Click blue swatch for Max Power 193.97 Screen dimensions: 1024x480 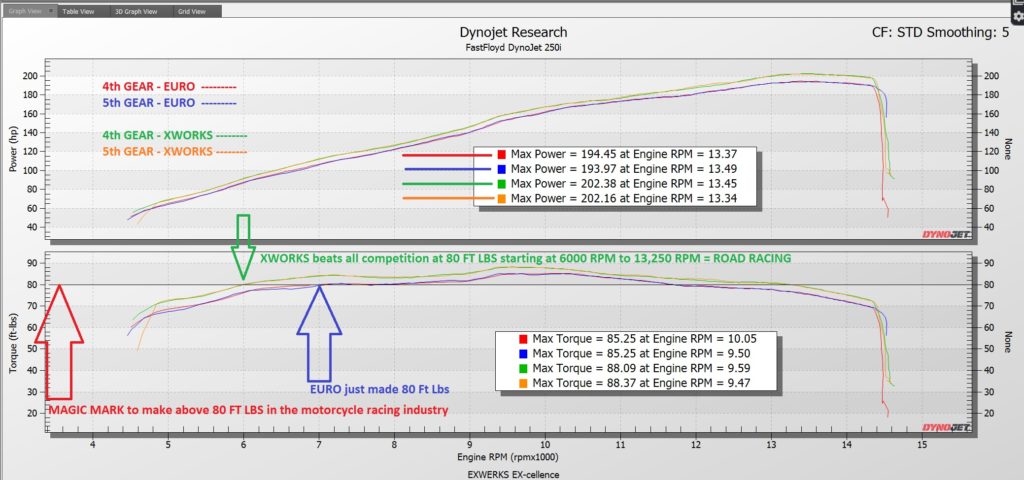[x=502, y=170]
